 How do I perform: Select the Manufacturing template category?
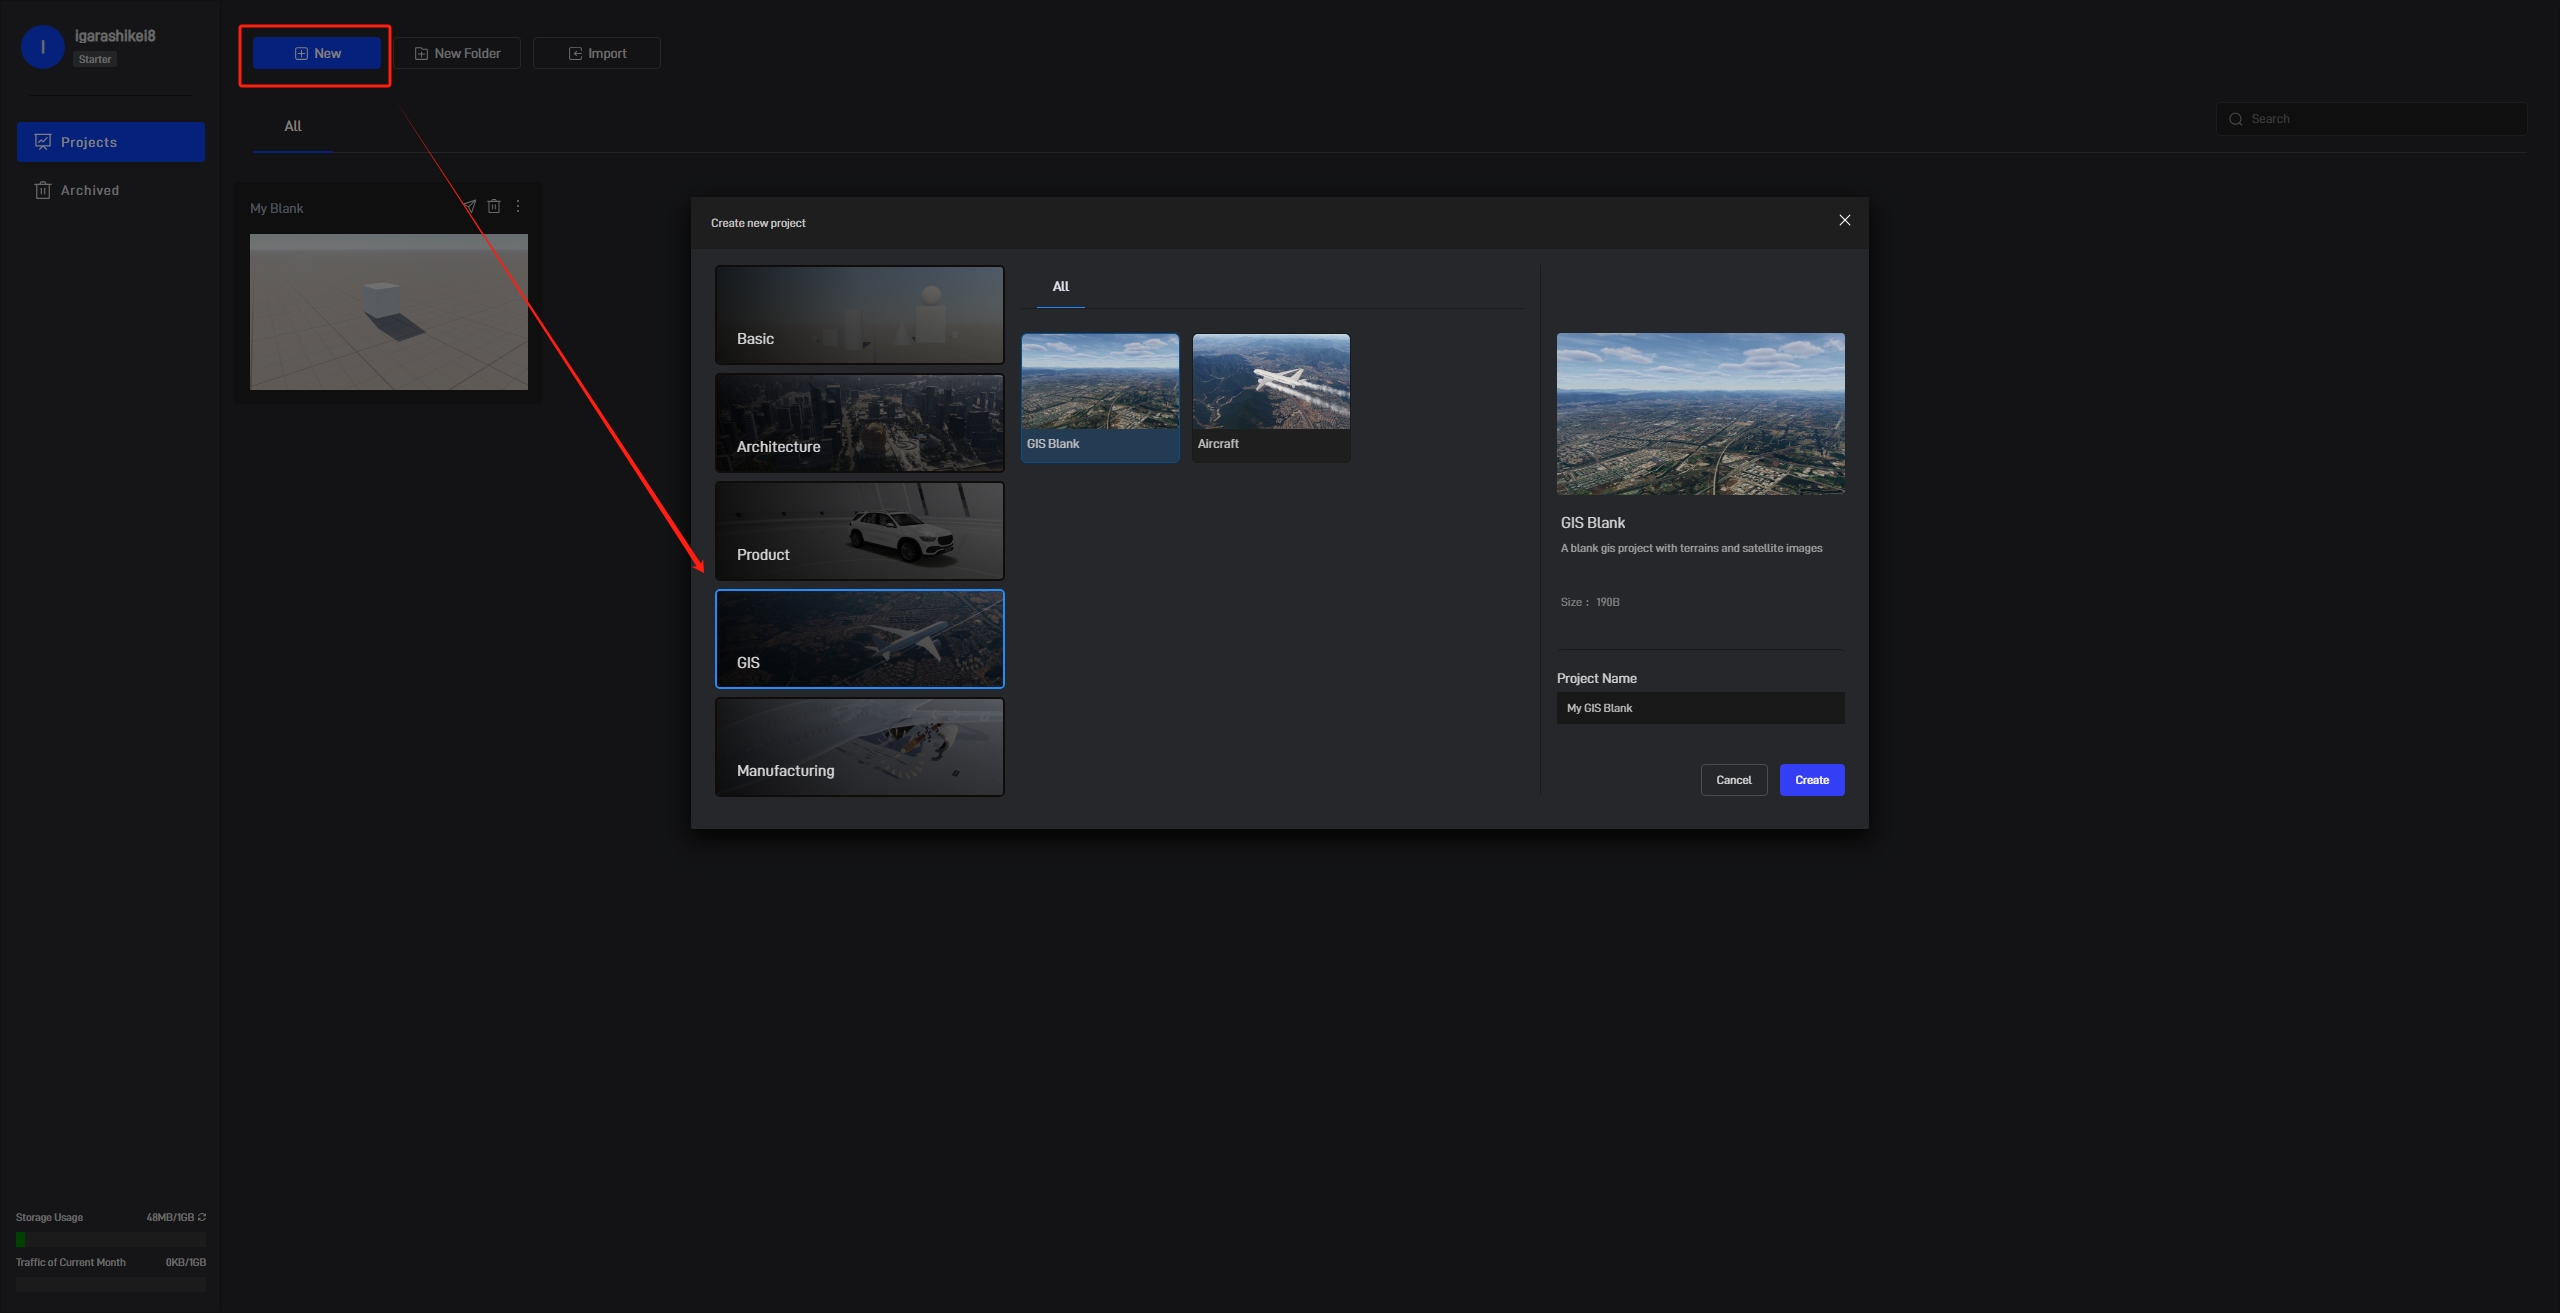pyautogui.click(x=860, y=747)
